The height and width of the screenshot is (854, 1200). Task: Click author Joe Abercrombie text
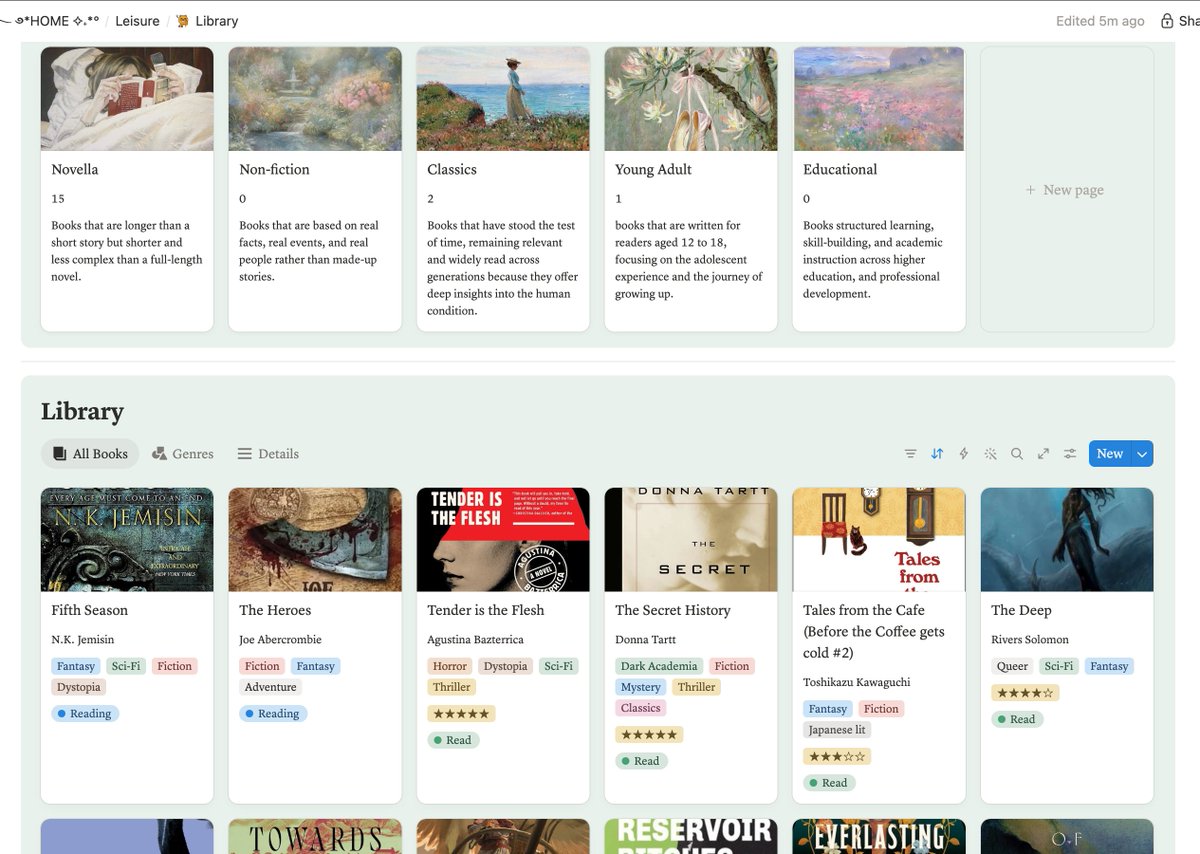coord(280,639)
